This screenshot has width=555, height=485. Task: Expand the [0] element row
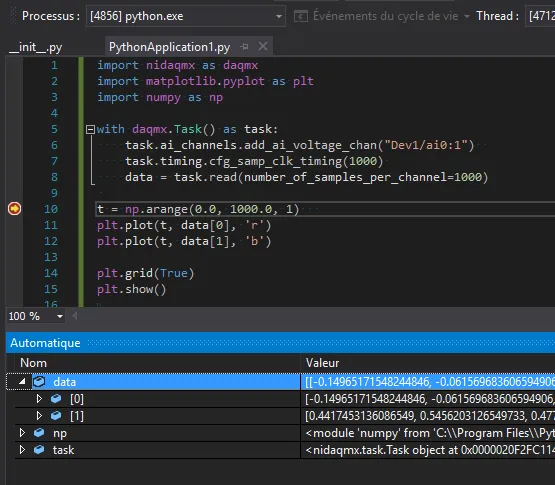coord(39,399)
